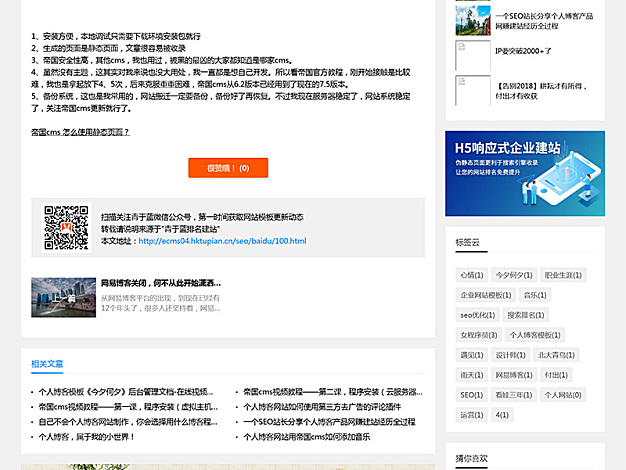This screenshot has height=470, width=626.
Task: Select the 网易博客(1) tag
Action: 514,375
